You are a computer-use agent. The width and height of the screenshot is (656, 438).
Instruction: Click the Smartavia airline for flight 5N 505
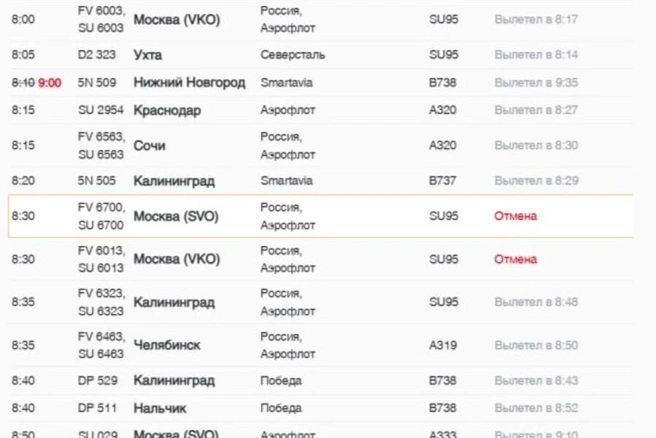click(286, 181)
